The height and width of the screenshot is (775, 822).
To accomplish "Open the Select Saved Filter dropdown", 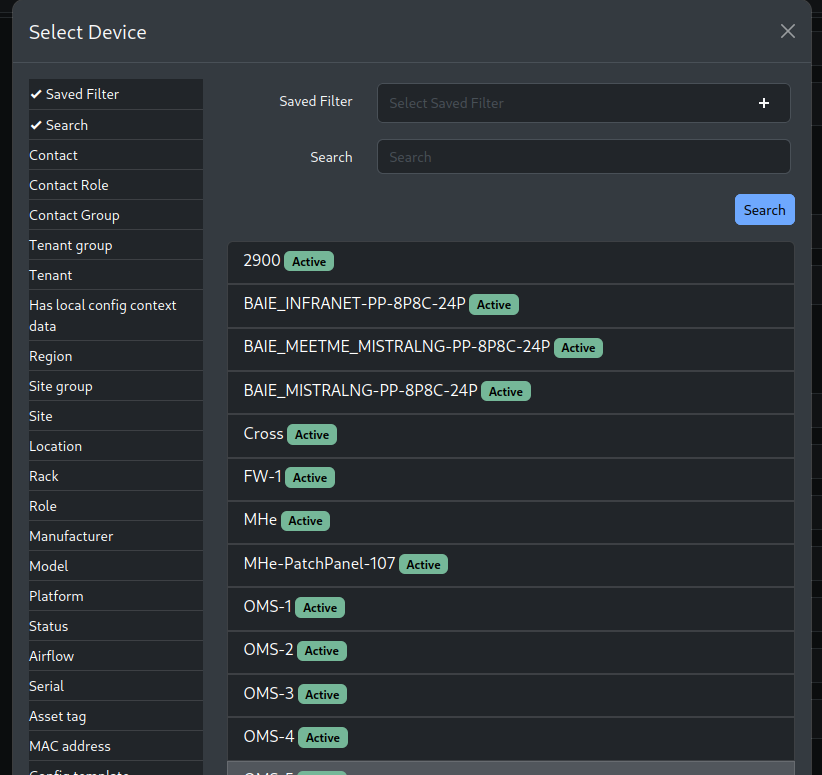I will point(560,103).
